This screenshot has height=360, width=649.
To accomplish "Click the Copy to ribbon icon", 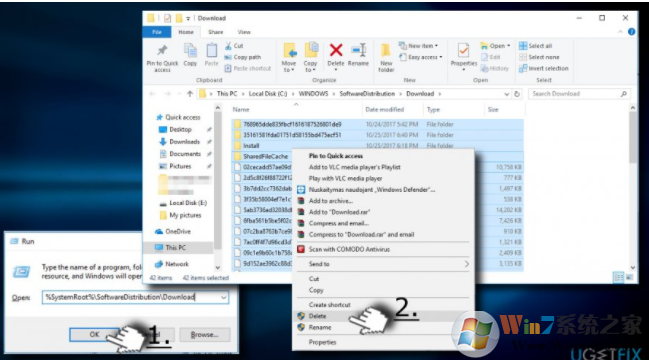I will [310, 50].
